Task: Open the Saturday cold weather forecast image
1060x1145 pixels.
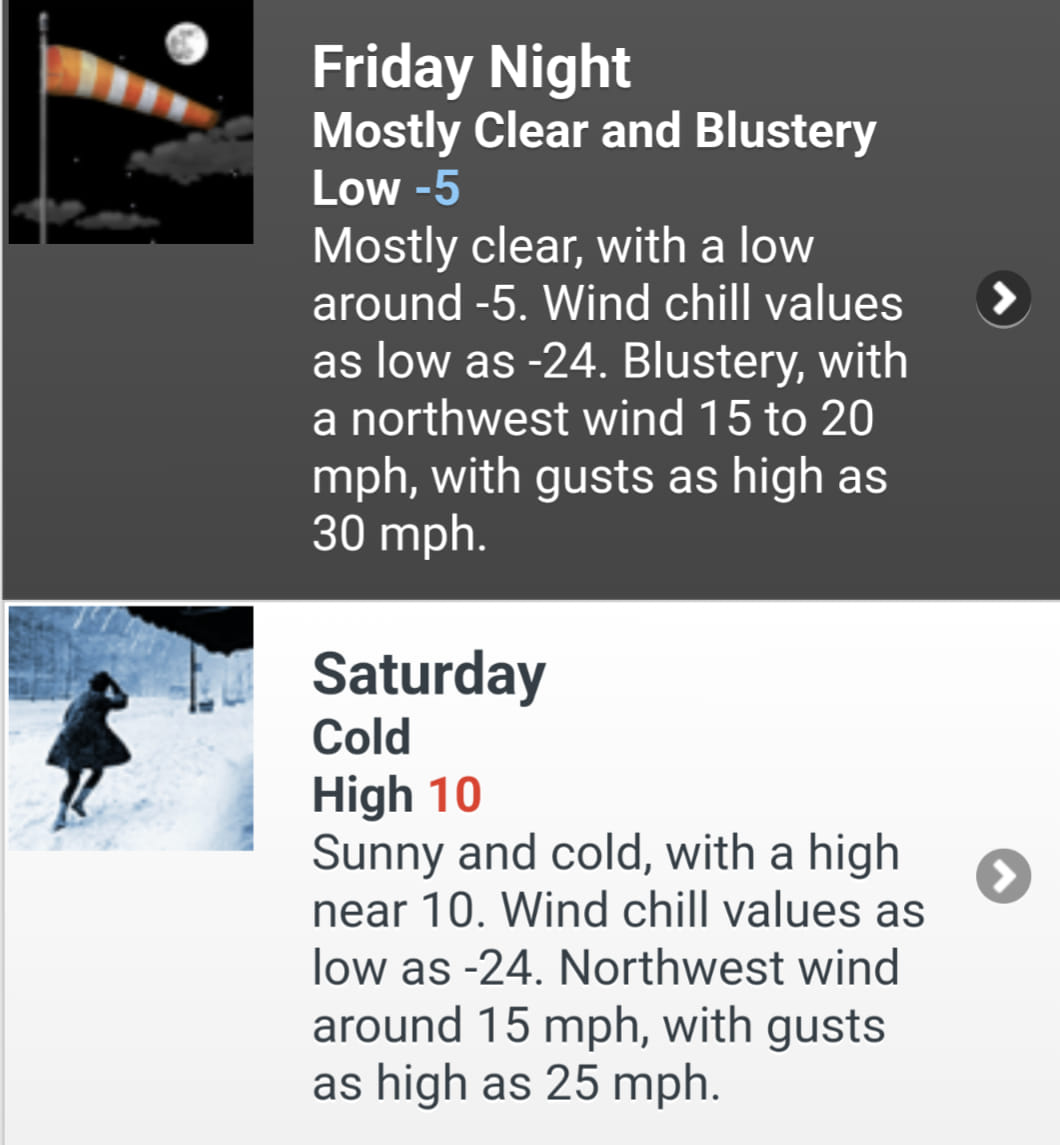Action: pos(131,728)
